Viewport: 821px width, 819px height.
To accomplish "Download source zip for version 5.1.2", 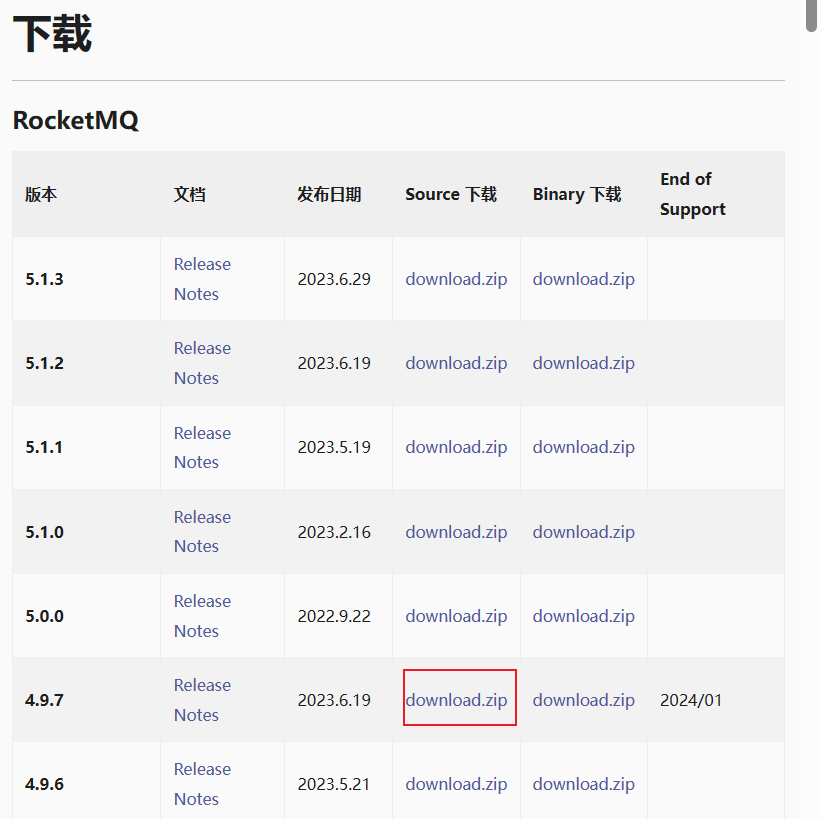I will coord(456,363).
